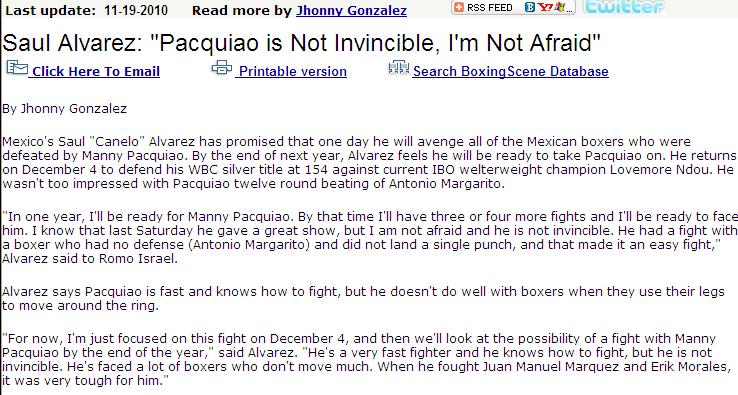Click the MSN butterfly feed icon

coord(559,7)
